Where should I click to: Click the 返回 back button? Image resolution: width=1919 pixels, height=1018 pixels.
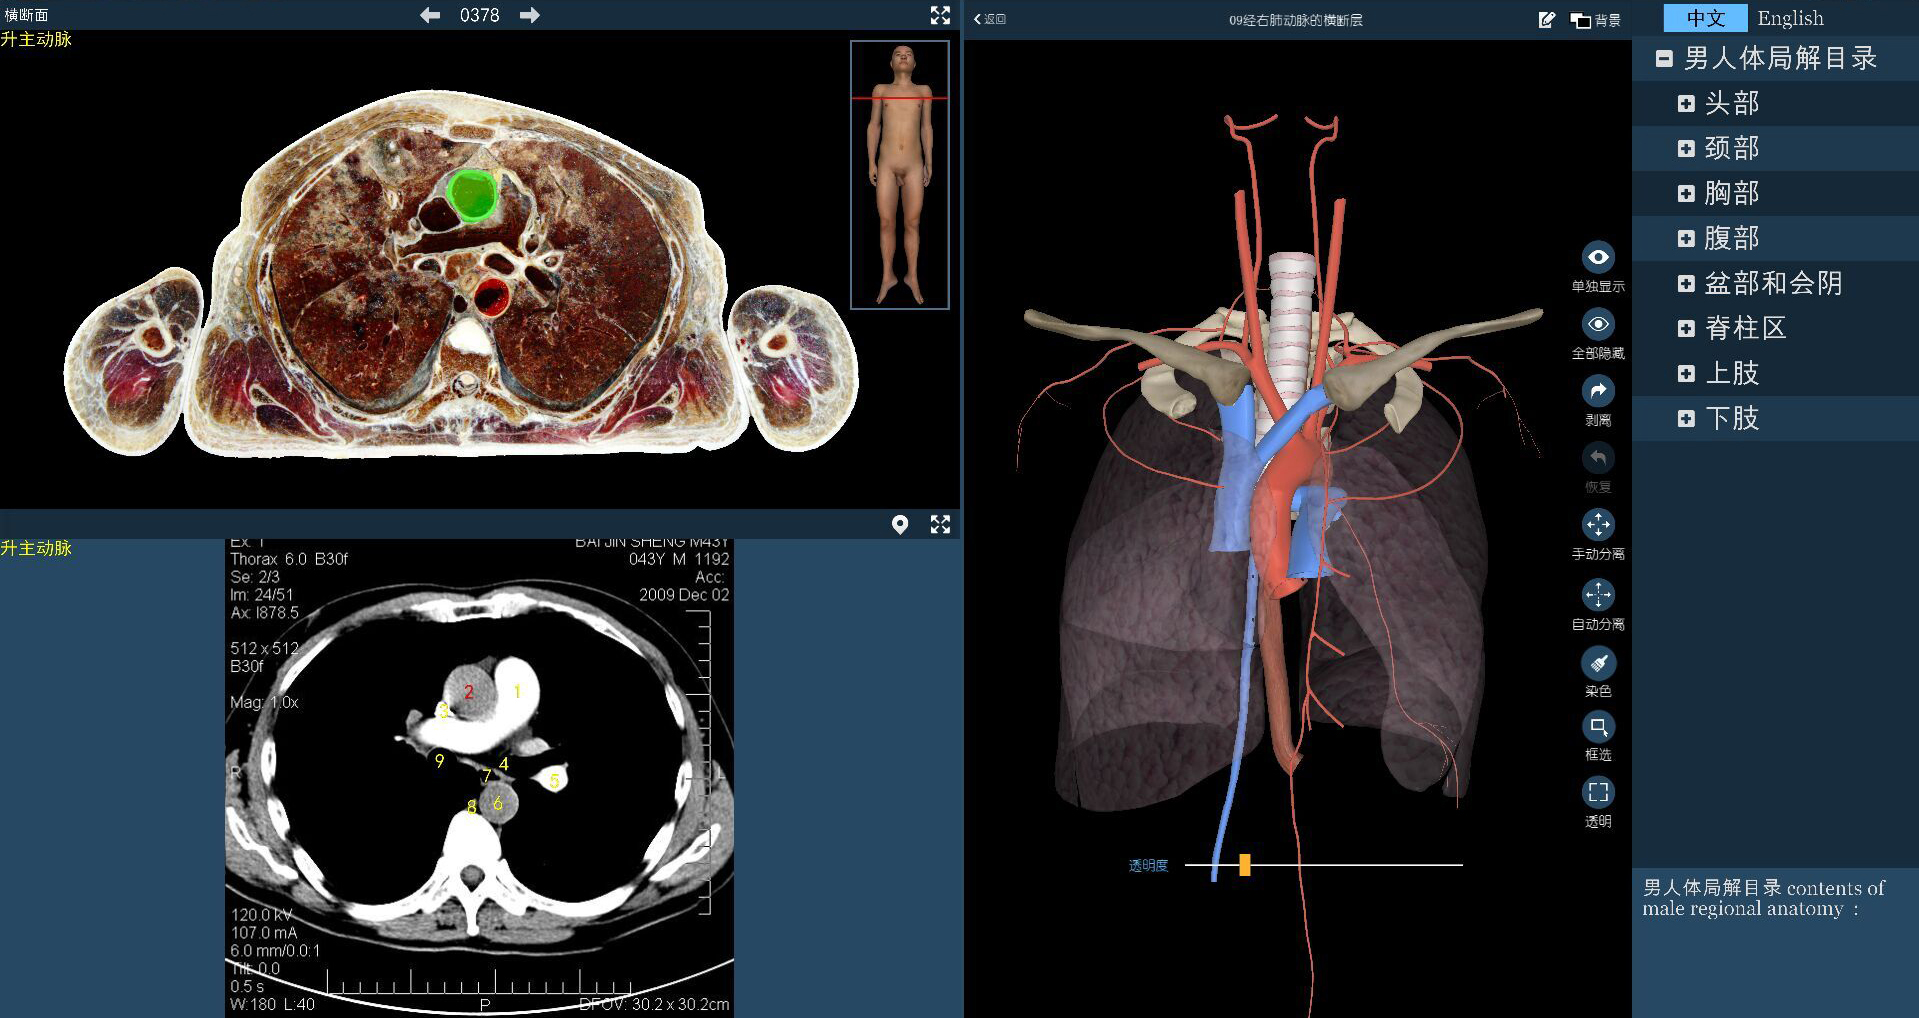pos(990,19)
